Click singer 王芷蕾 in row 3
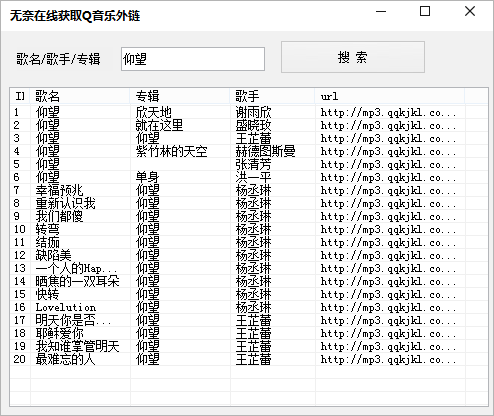The height and width of the screenshot is (416, 494). (253, 139)
